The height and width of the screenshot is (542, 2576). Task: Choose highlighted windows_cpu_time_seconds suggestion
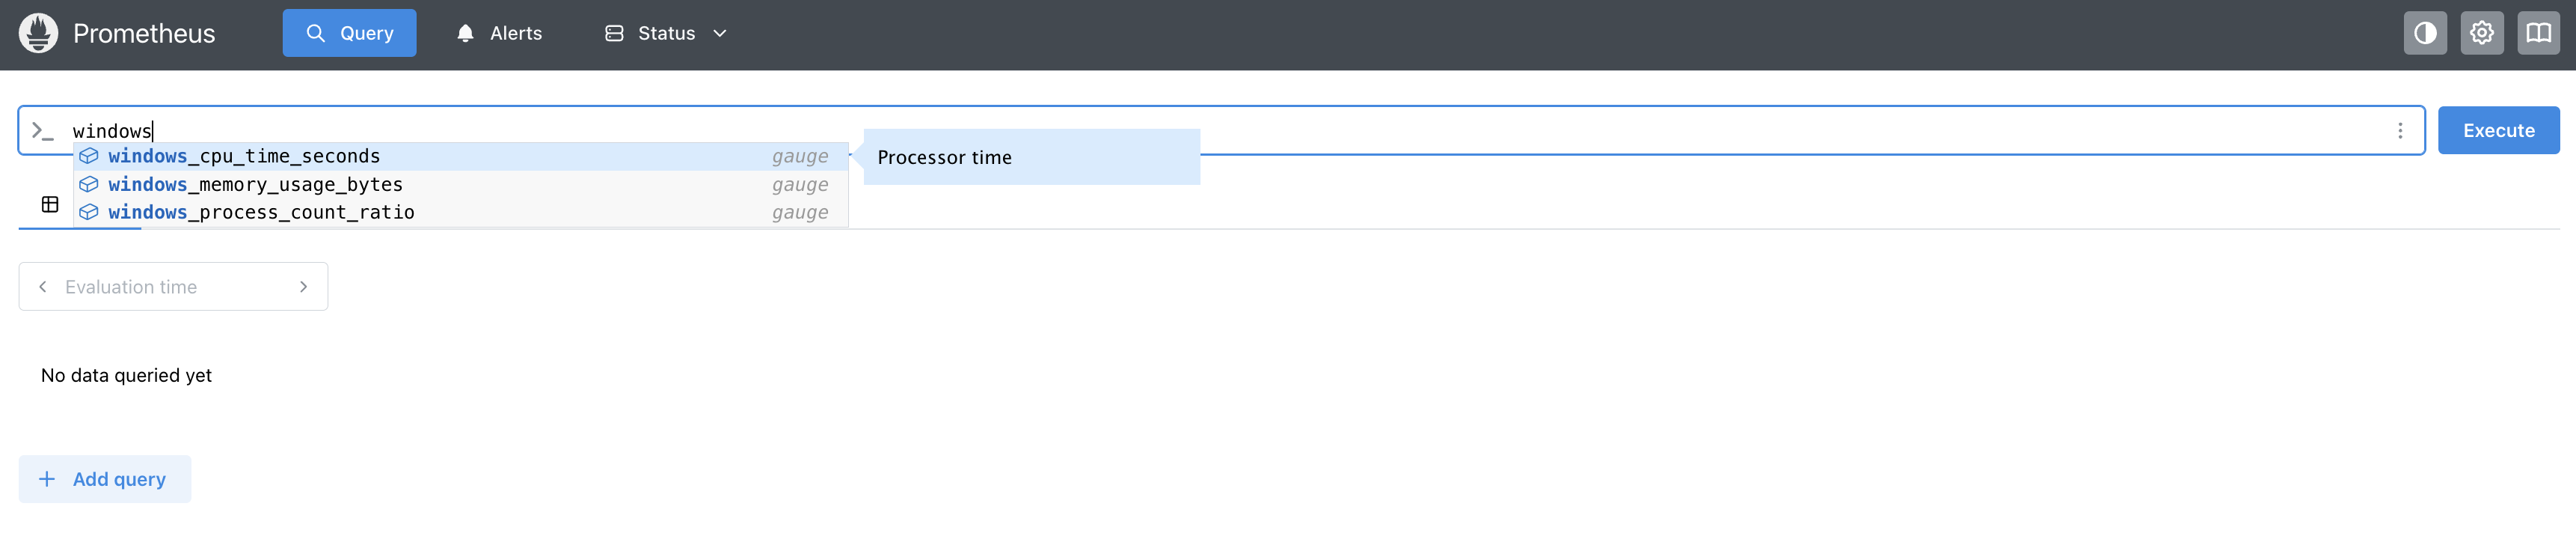244,156
